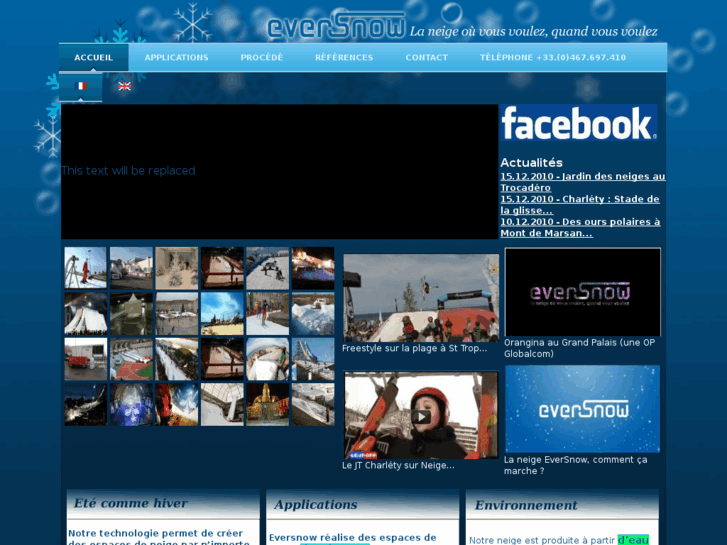This screenshot has width=727, height=545.
Task: Open photo of stadium with red track
Action: pos(131,359)
